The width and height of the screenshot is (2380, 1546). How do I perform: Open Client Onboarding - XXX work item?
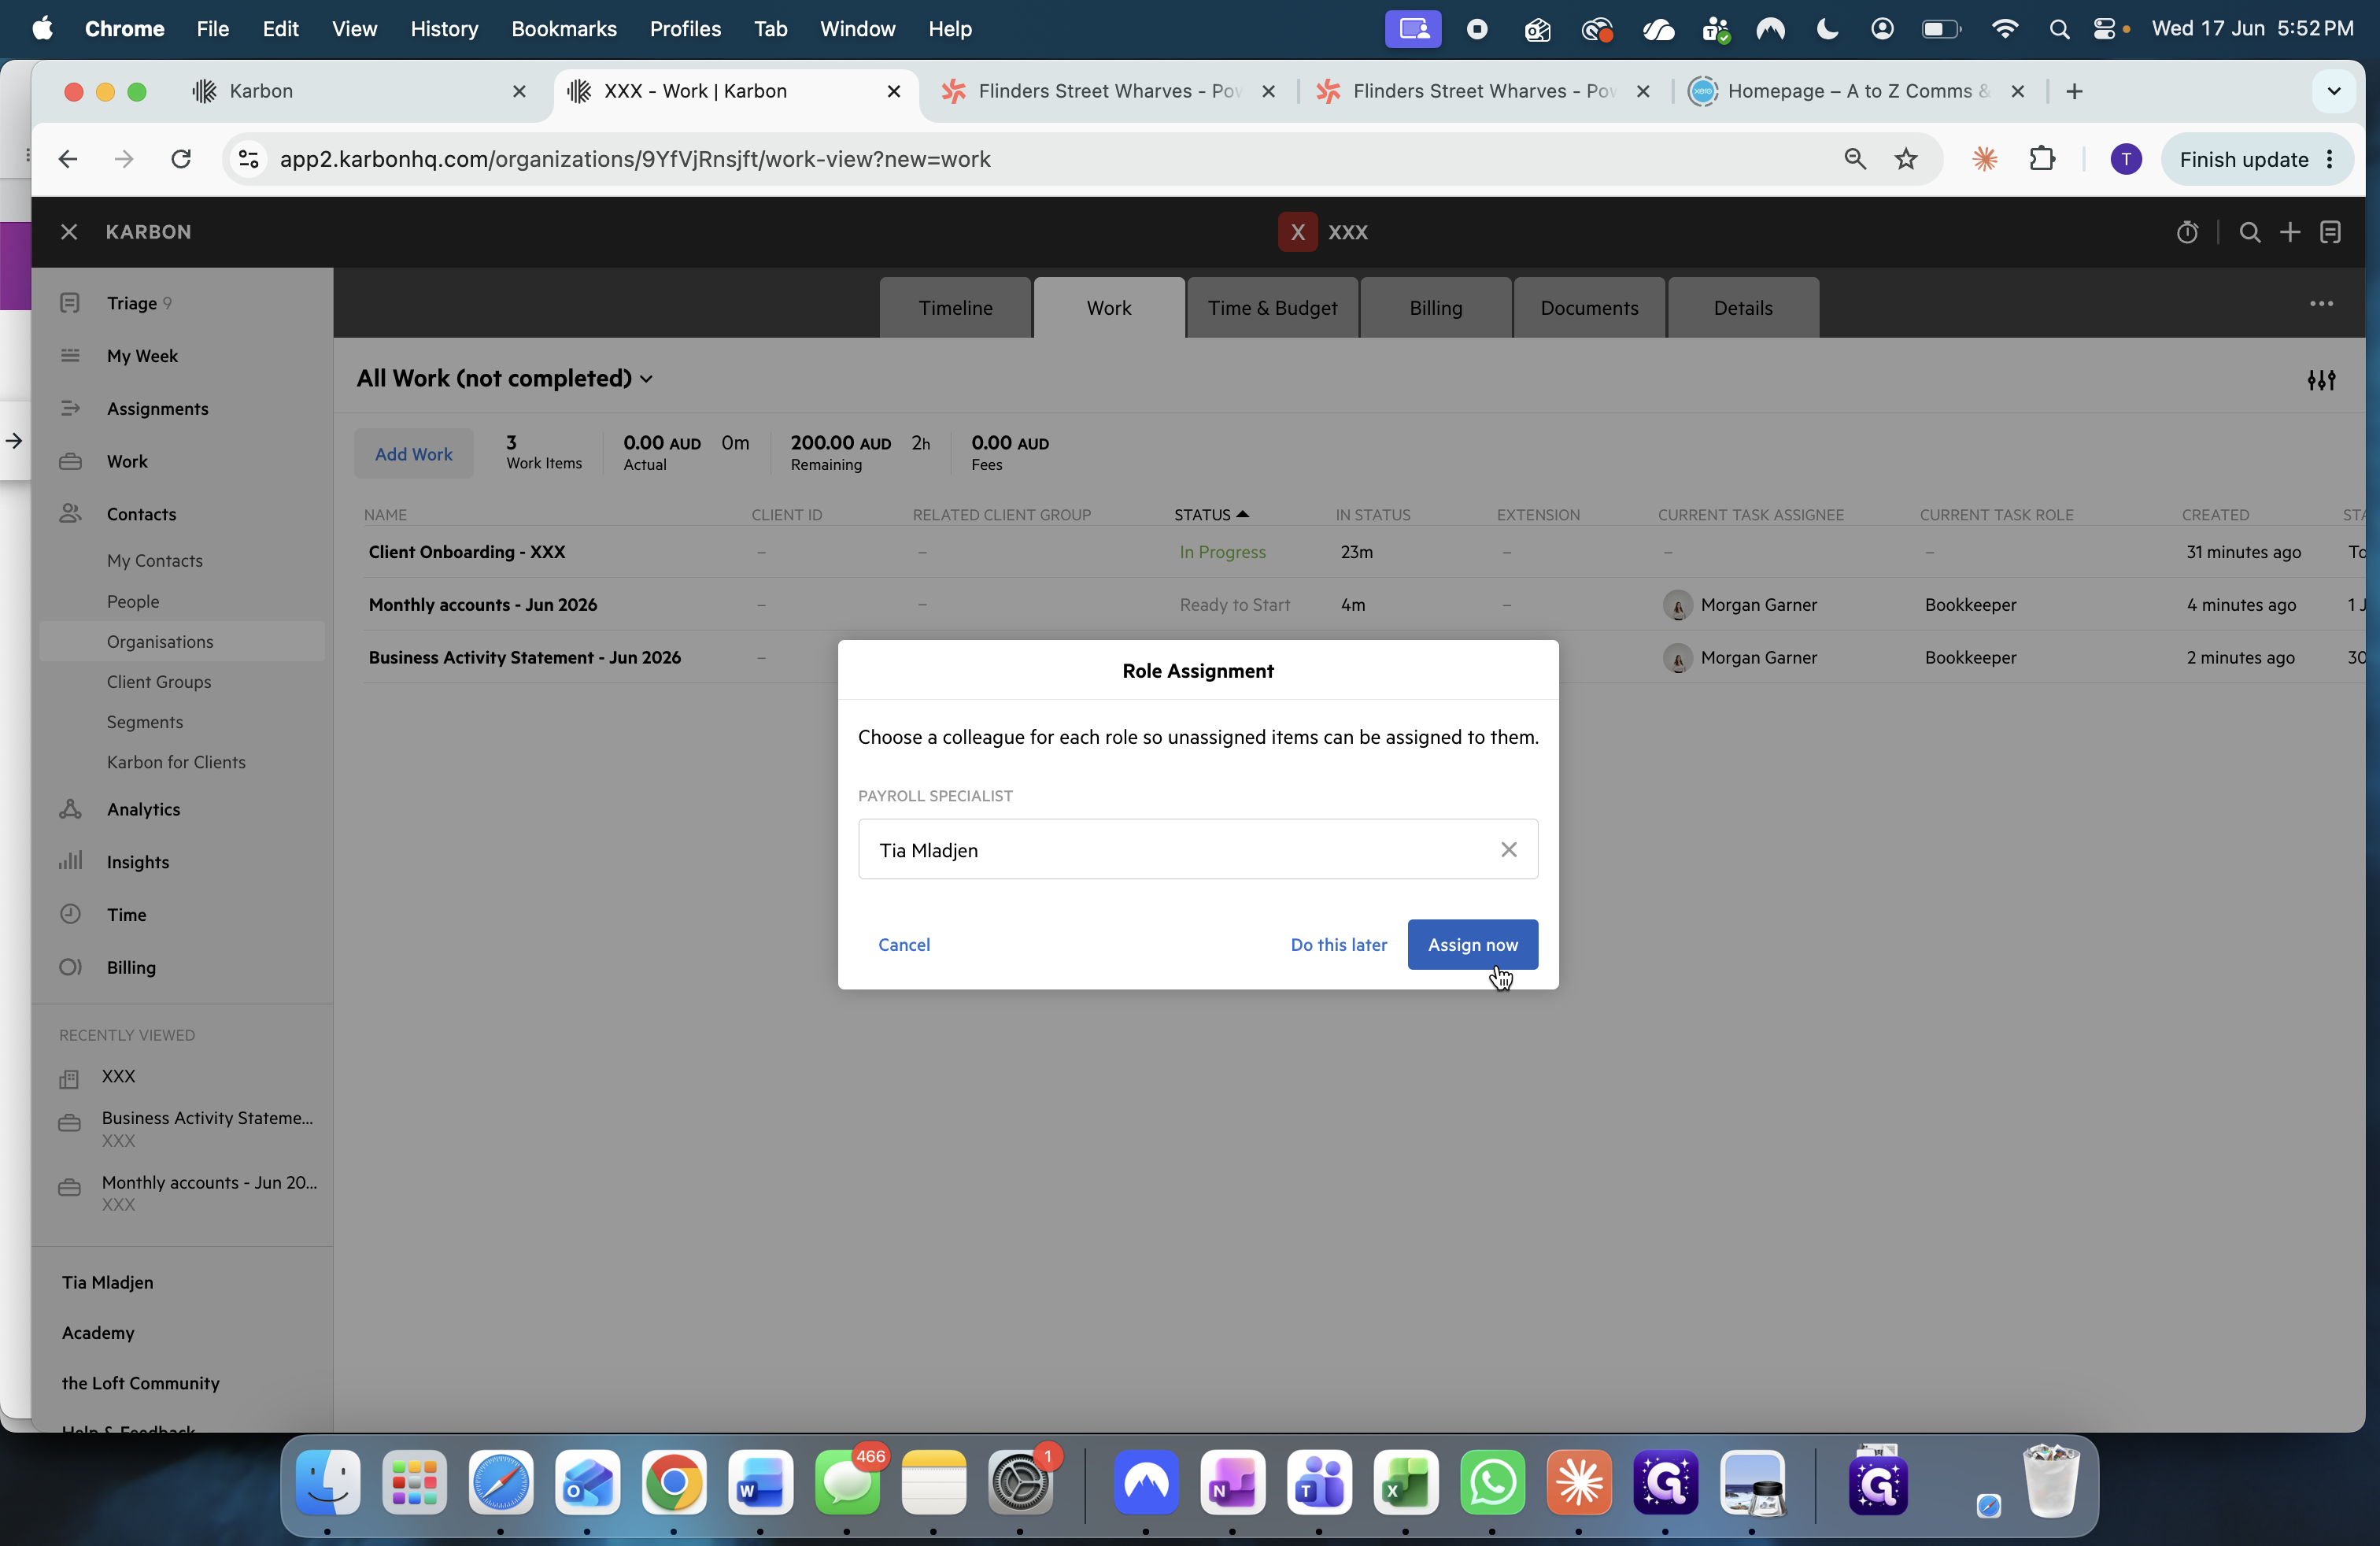click(x=466, y=551)
